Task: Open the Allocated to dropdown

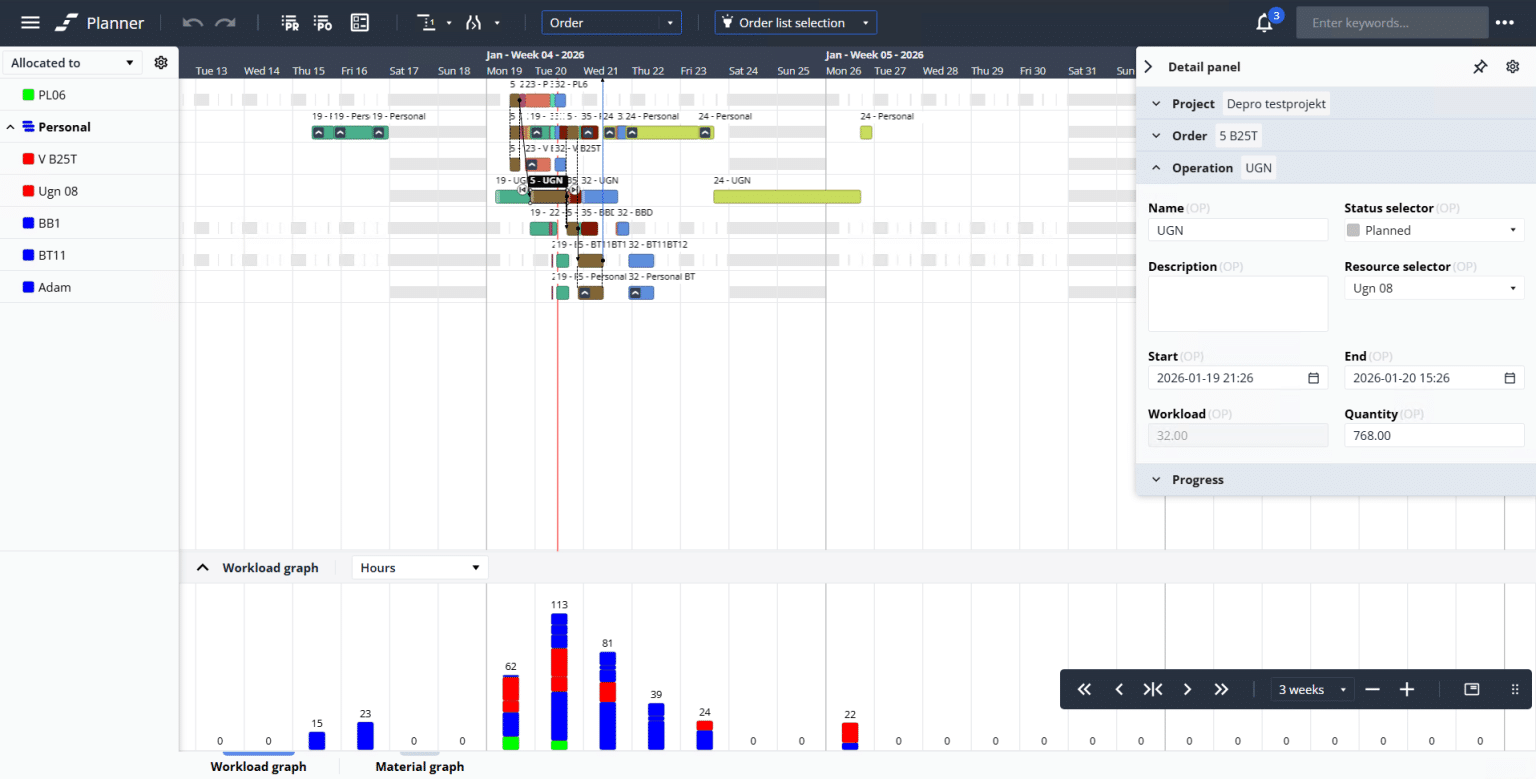Action: (x=72, y=62)
